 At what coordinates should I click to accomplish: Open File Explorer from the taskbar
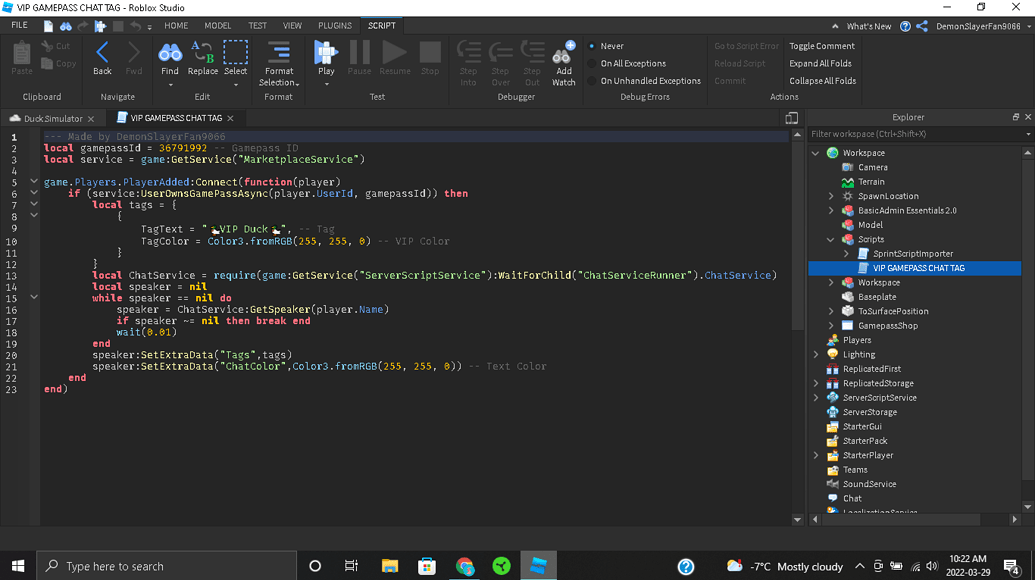point(389,566)
